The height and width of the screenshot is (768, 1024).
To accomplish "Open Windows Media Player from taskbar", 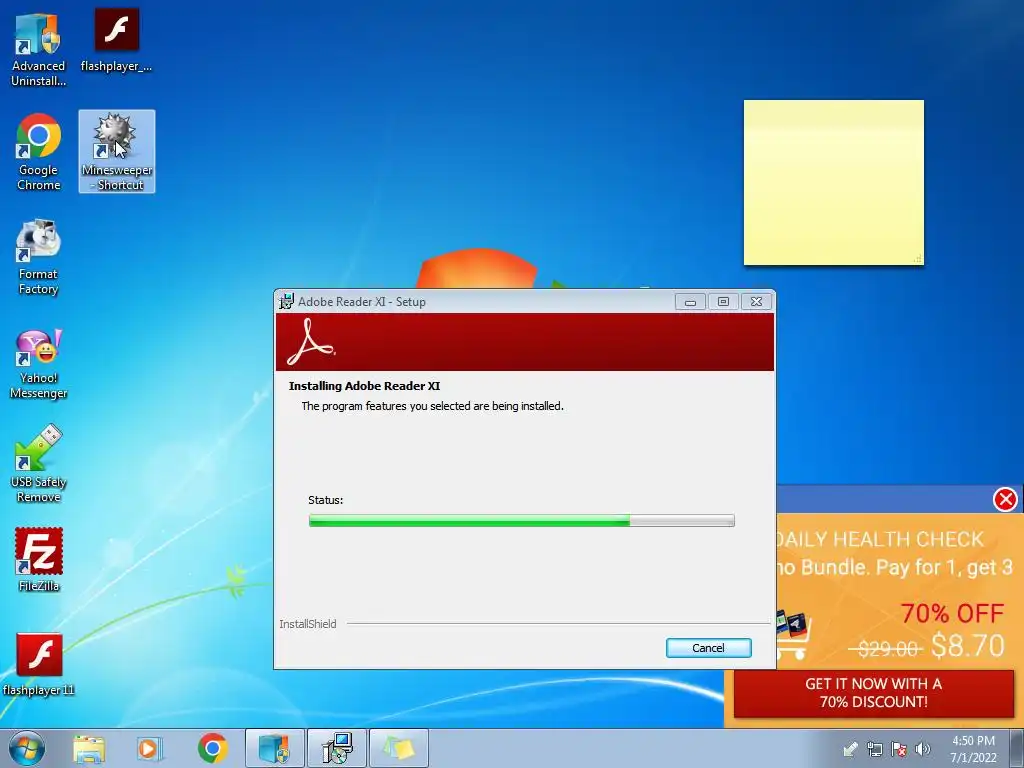I will (150, 748).
